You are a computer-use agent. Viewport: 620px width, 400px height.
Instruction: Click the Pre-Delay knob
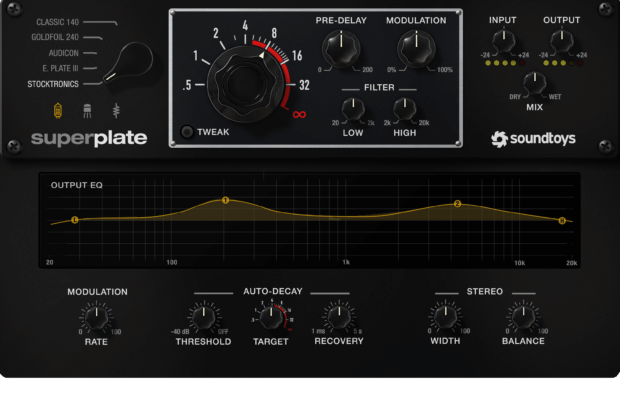click(341, 48)
